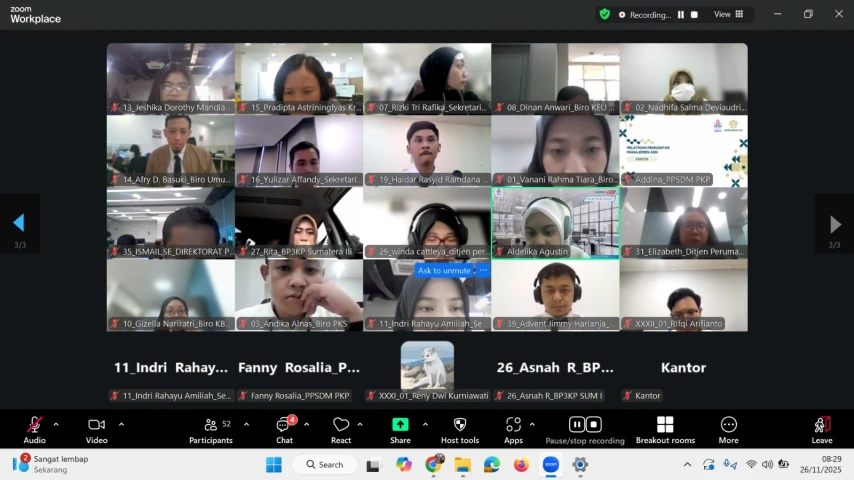The width and height of the screenshot is (854, 480).
Task: Select 10_Gizella Nariratri video tile
Action: coord(170,295)
